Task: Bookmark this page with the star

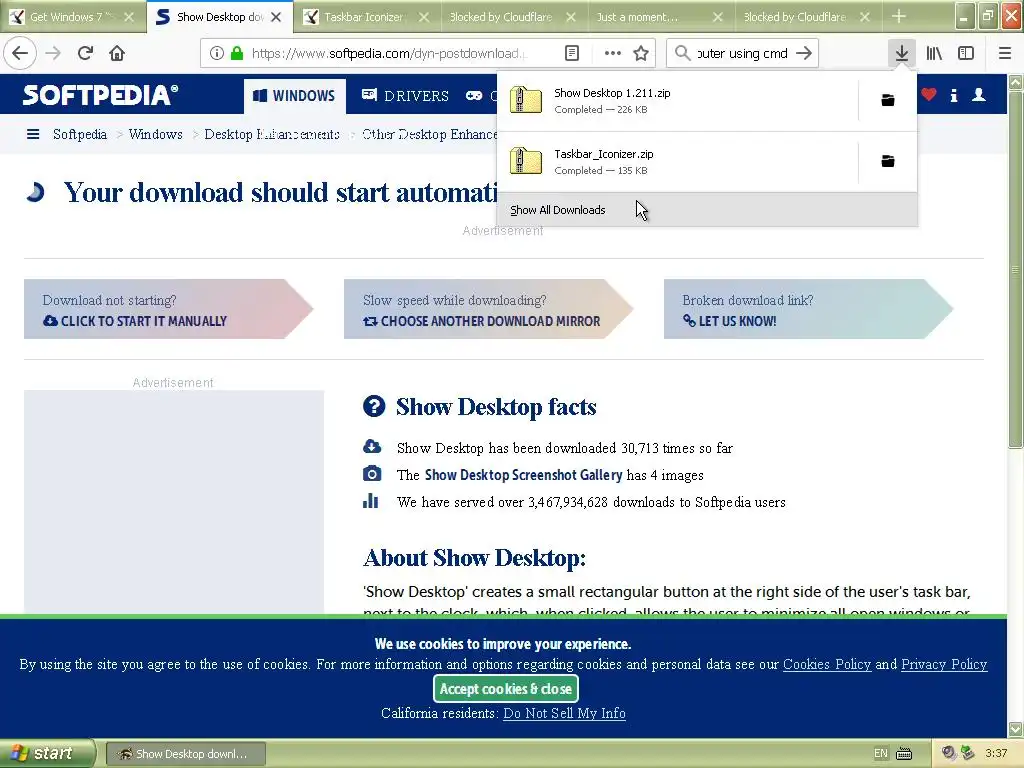Action: pos(641,53)
